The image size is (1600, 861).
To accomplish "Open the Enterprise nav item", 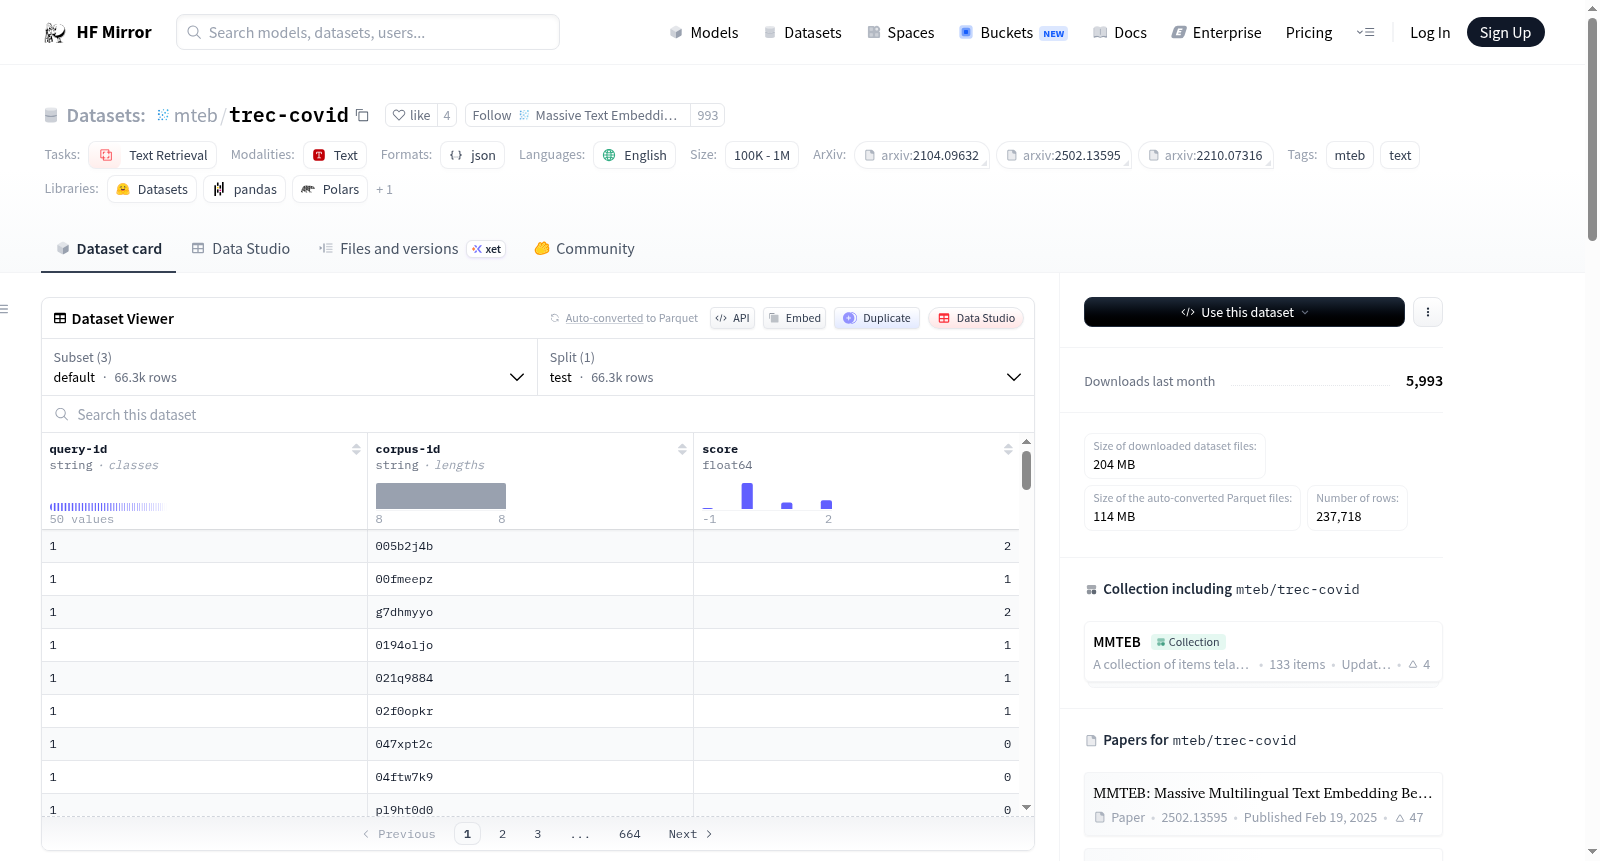I will (1217, 33).
